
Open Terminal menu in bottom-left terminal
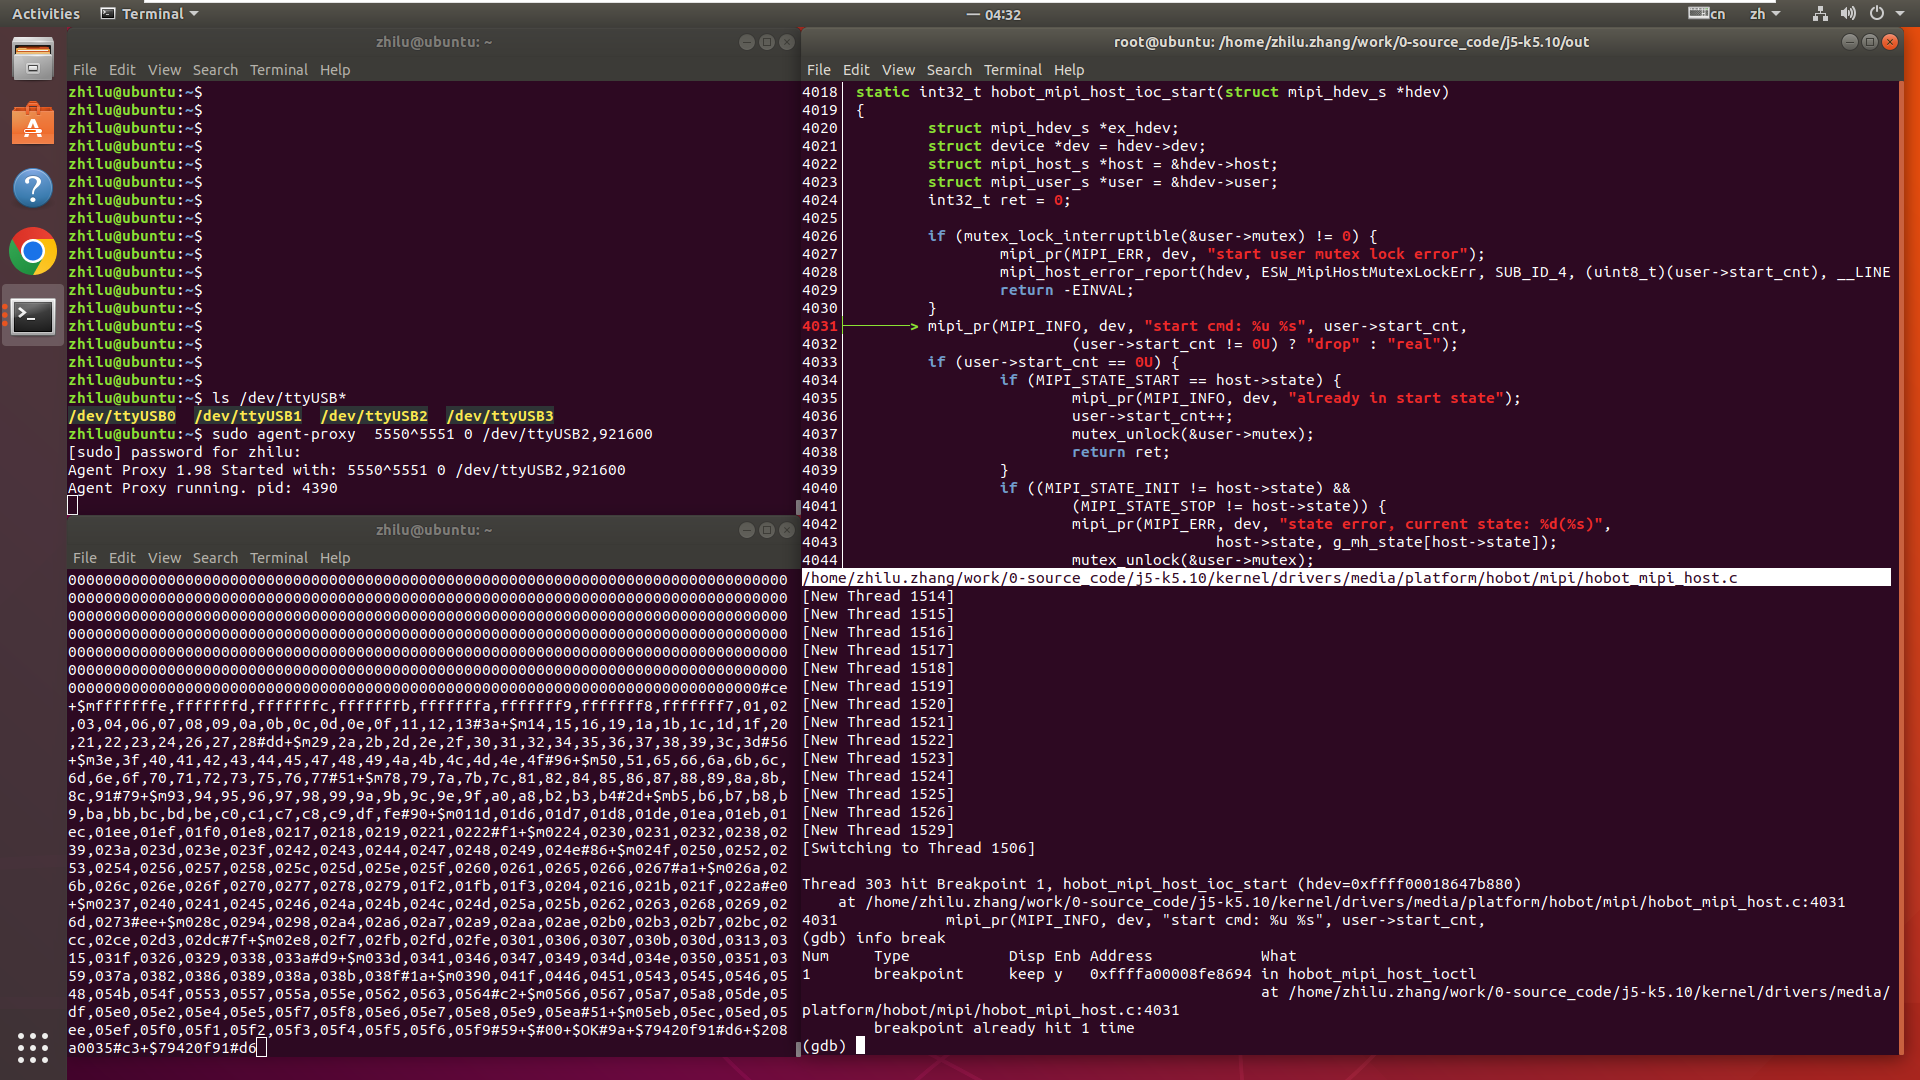tap(279, 558)
